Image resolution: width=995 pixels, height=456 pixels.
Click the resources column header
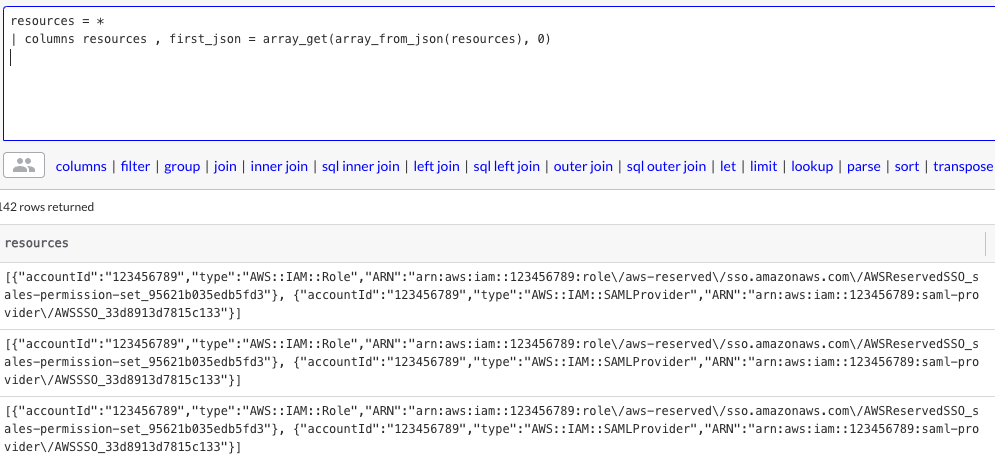point(37,243)
